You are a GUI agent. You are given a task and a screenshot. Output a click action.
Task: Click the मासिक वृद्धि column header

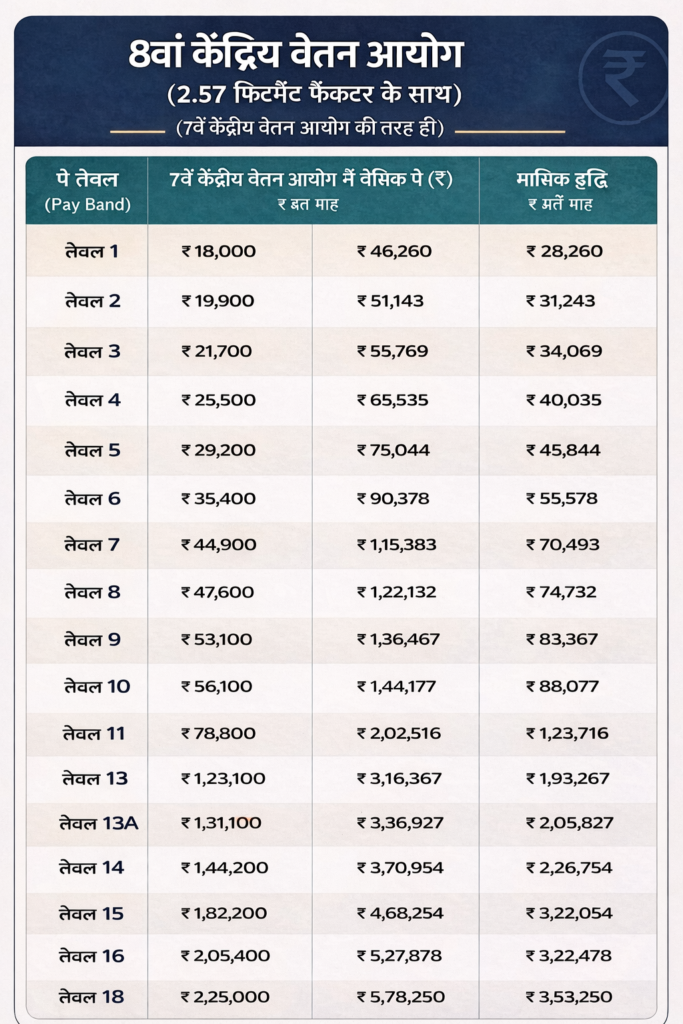click(x=568, y=190)
